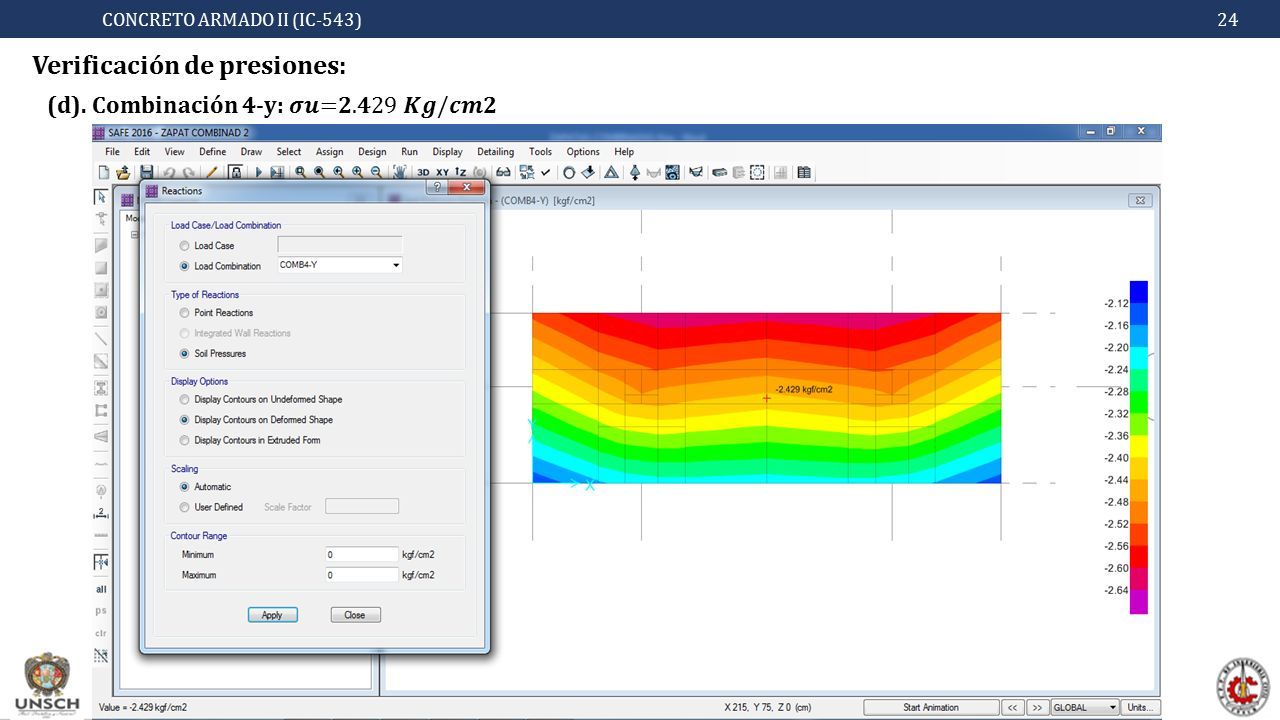Select the User Defined scaling radio button
The width and height of the screenshot is (1280, 720).
pos(184,507)
